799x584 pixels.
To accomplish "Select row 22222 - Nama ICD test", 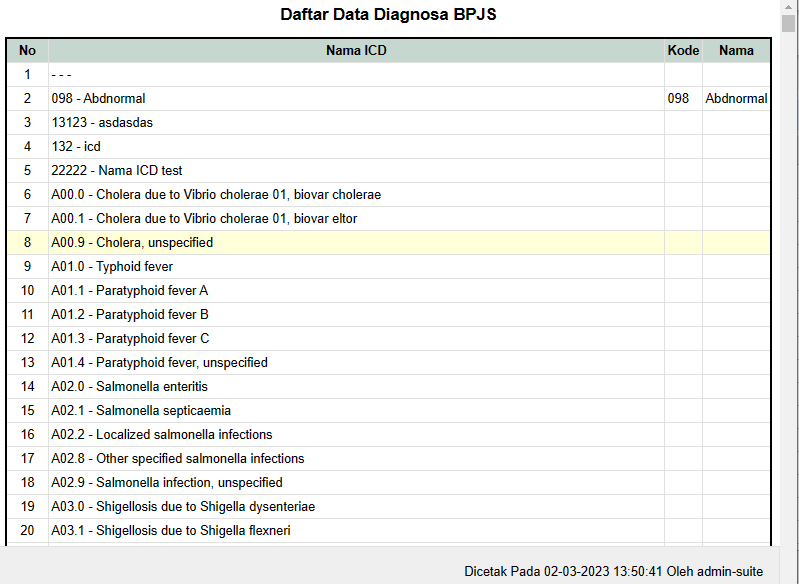I will click(388, 170).
